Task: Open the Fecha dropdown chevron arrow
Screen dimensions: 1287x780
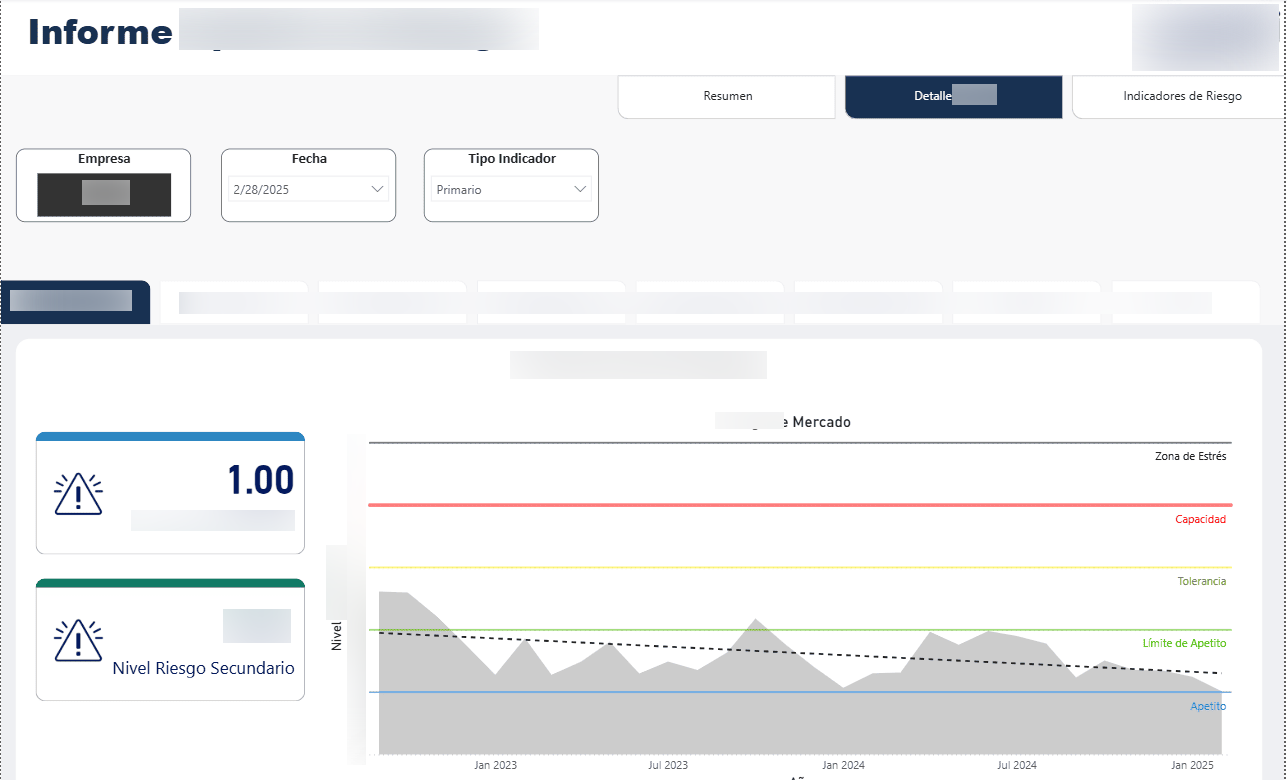Action: coord(377,189)
